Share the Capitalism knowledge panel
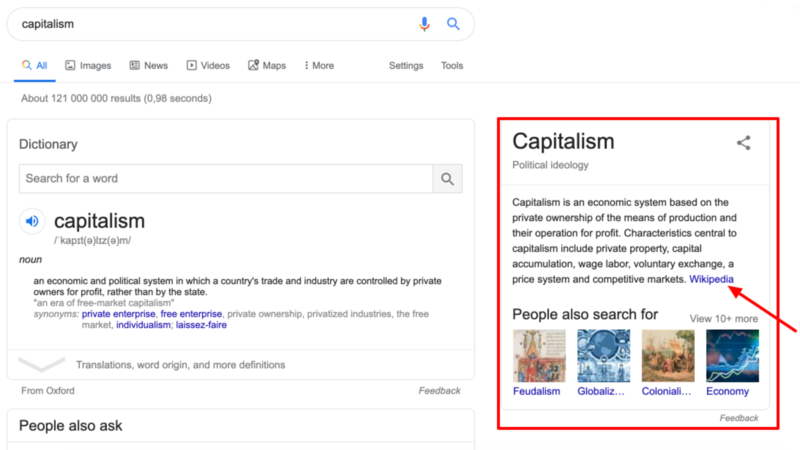The width and height of the screenshot is (800, 450). pos(743,143)
